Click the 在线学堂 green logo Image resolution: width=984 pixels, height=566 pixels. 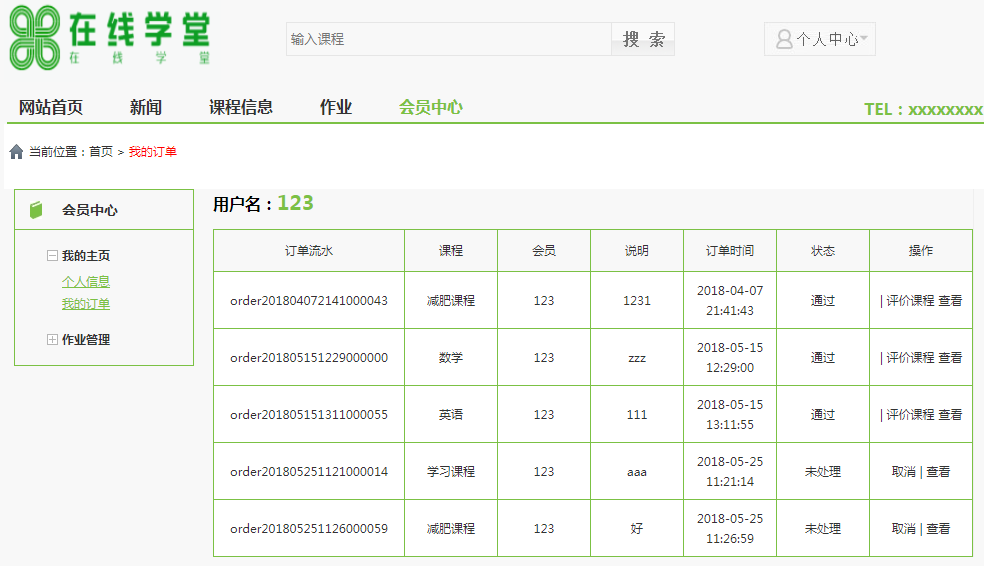coord(110,38)
